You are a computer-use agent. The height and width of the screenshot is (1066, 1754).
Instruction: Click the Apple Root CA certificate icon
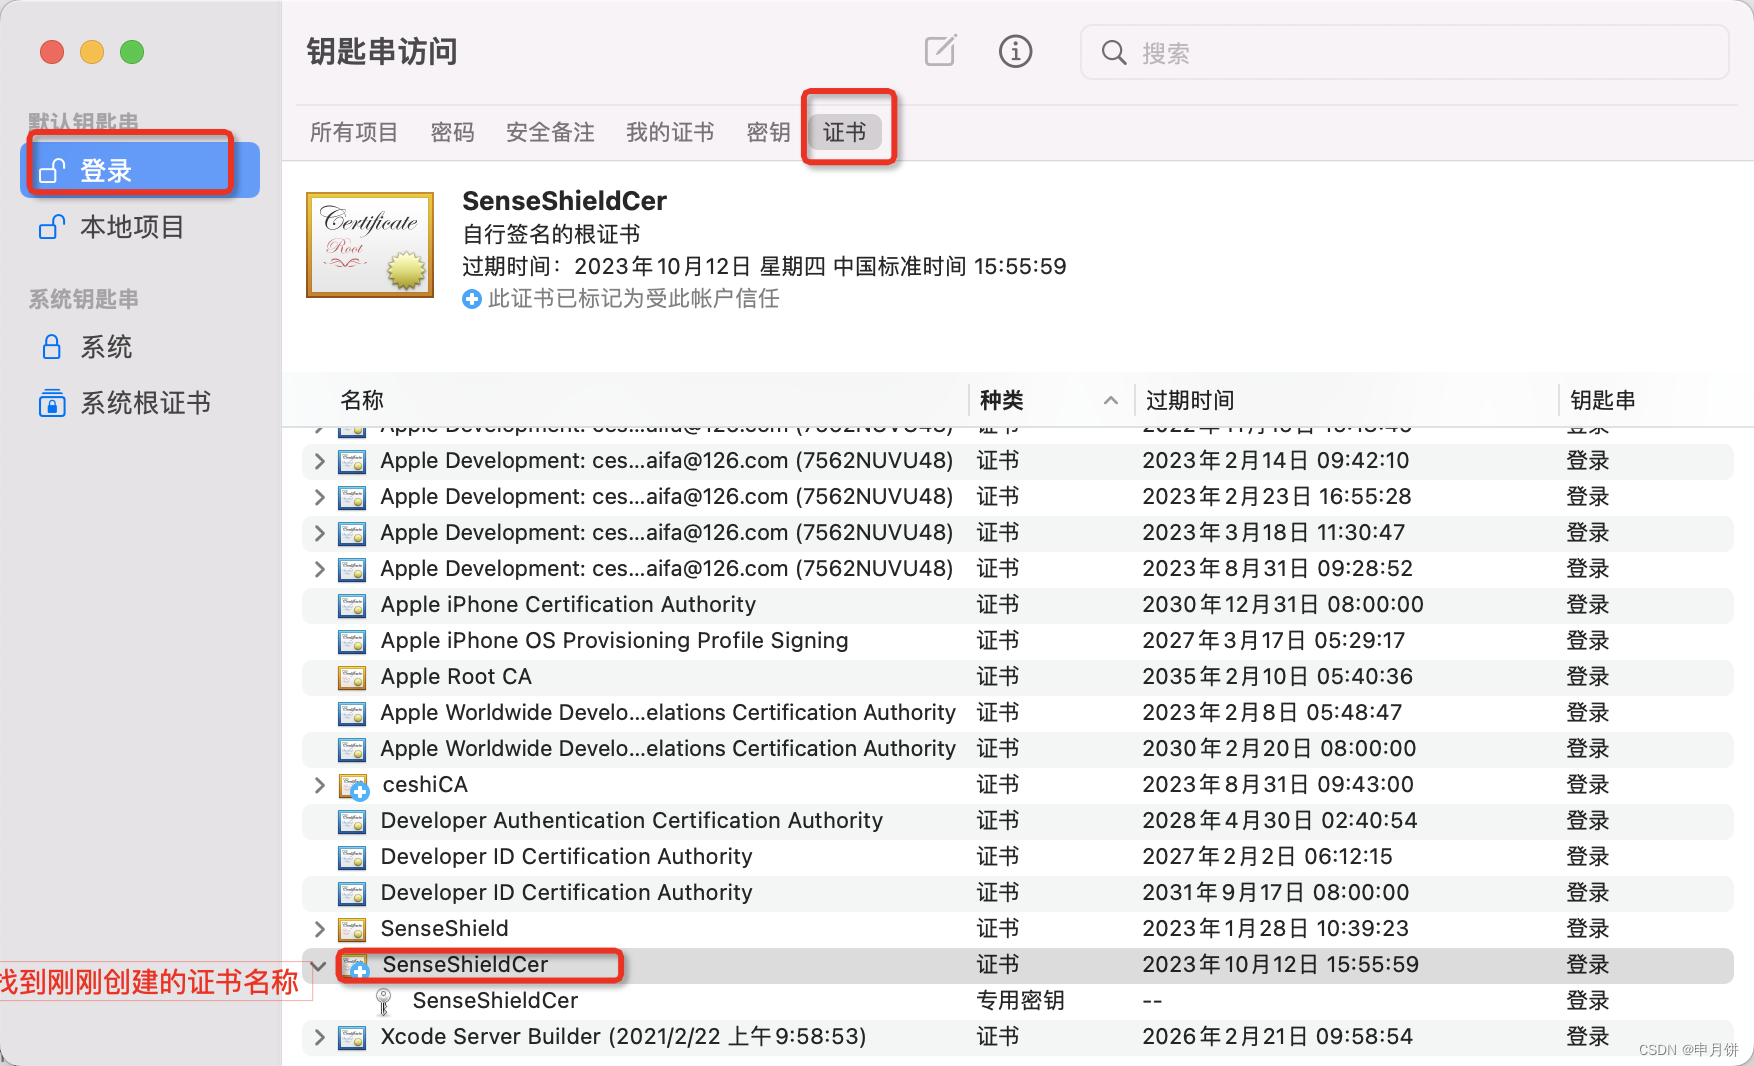(x=352, y=677)
